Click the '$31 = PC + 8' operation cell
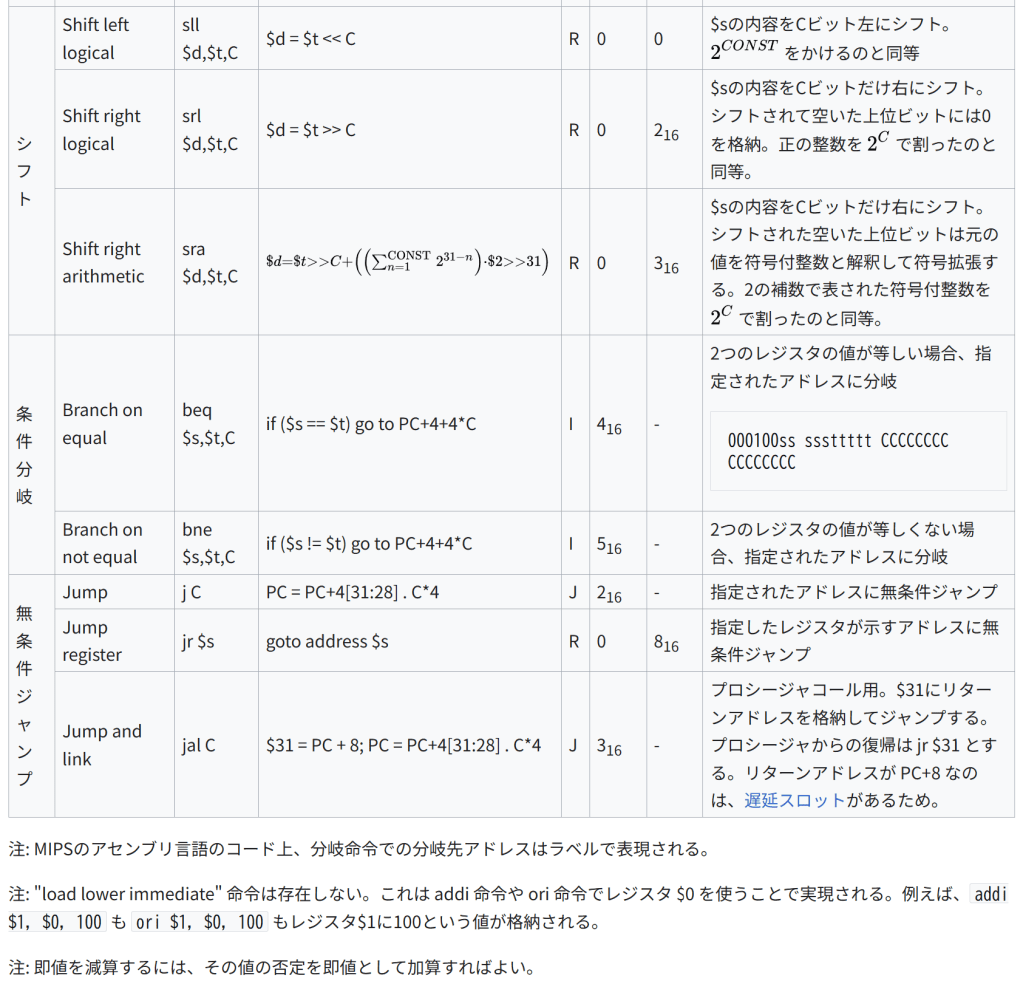 point(403,745)
